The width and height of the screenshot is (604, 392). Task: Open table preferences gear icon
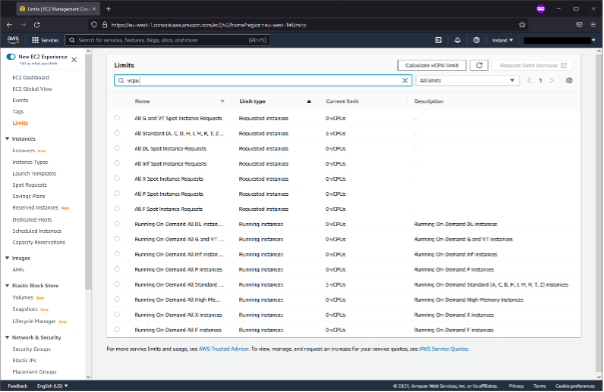point(569,80)
